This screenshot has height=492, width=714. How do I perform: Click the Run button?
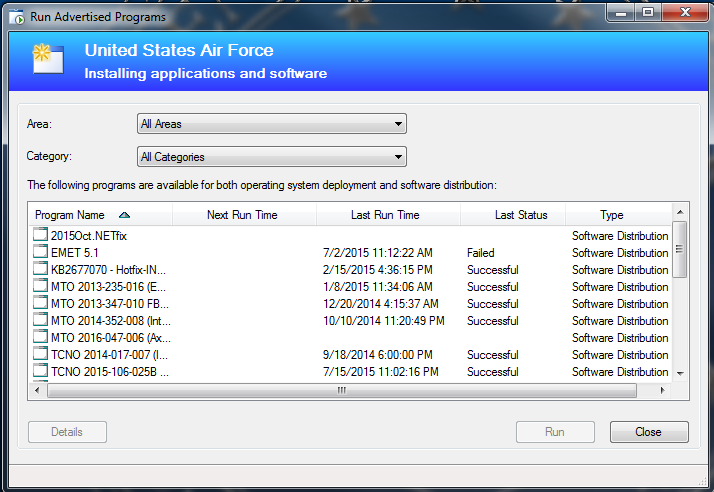554,432
